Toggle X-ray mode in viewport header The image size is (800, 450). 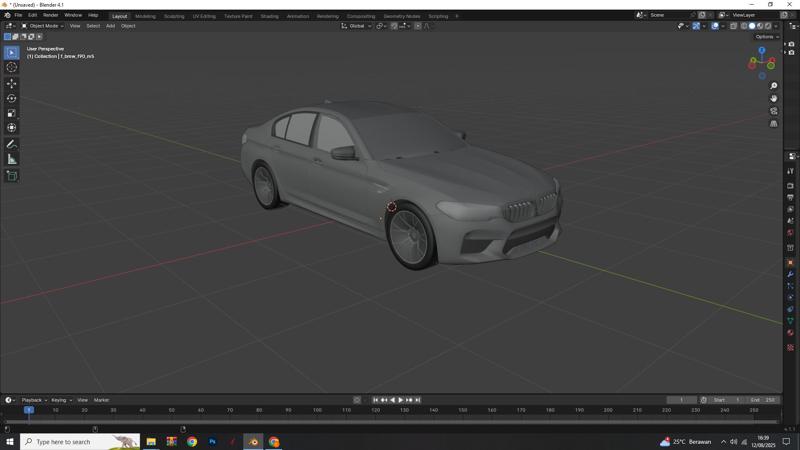(x=733, y=26)
